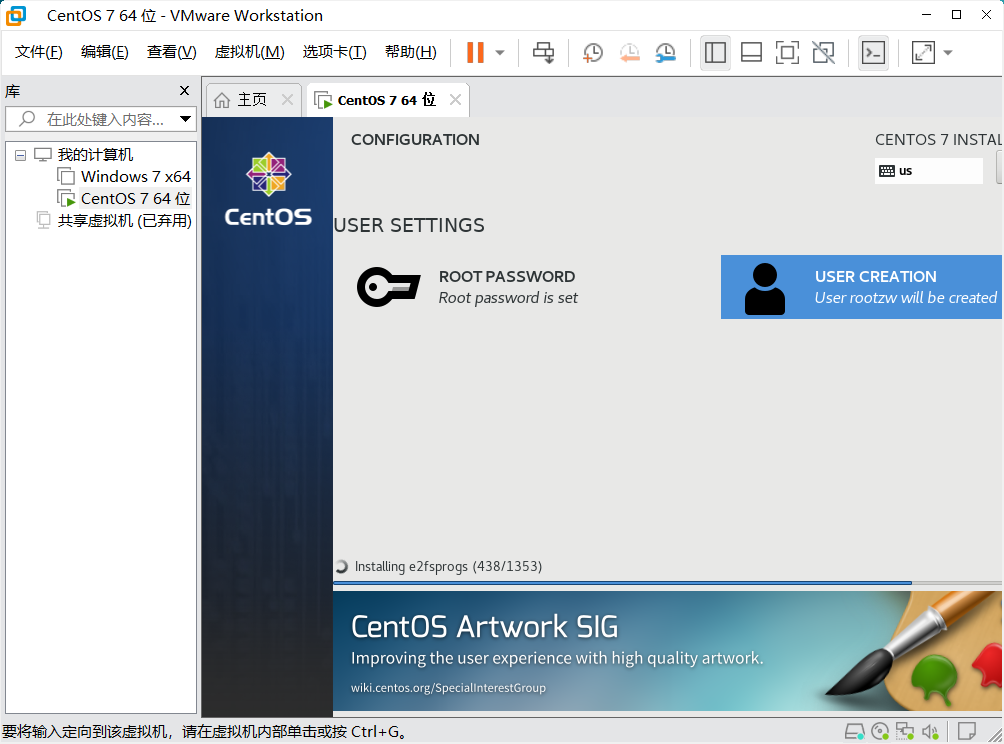Click the 主页 home tab icon
Viewport: 1004px width, 744px height.
coord(222,100)
